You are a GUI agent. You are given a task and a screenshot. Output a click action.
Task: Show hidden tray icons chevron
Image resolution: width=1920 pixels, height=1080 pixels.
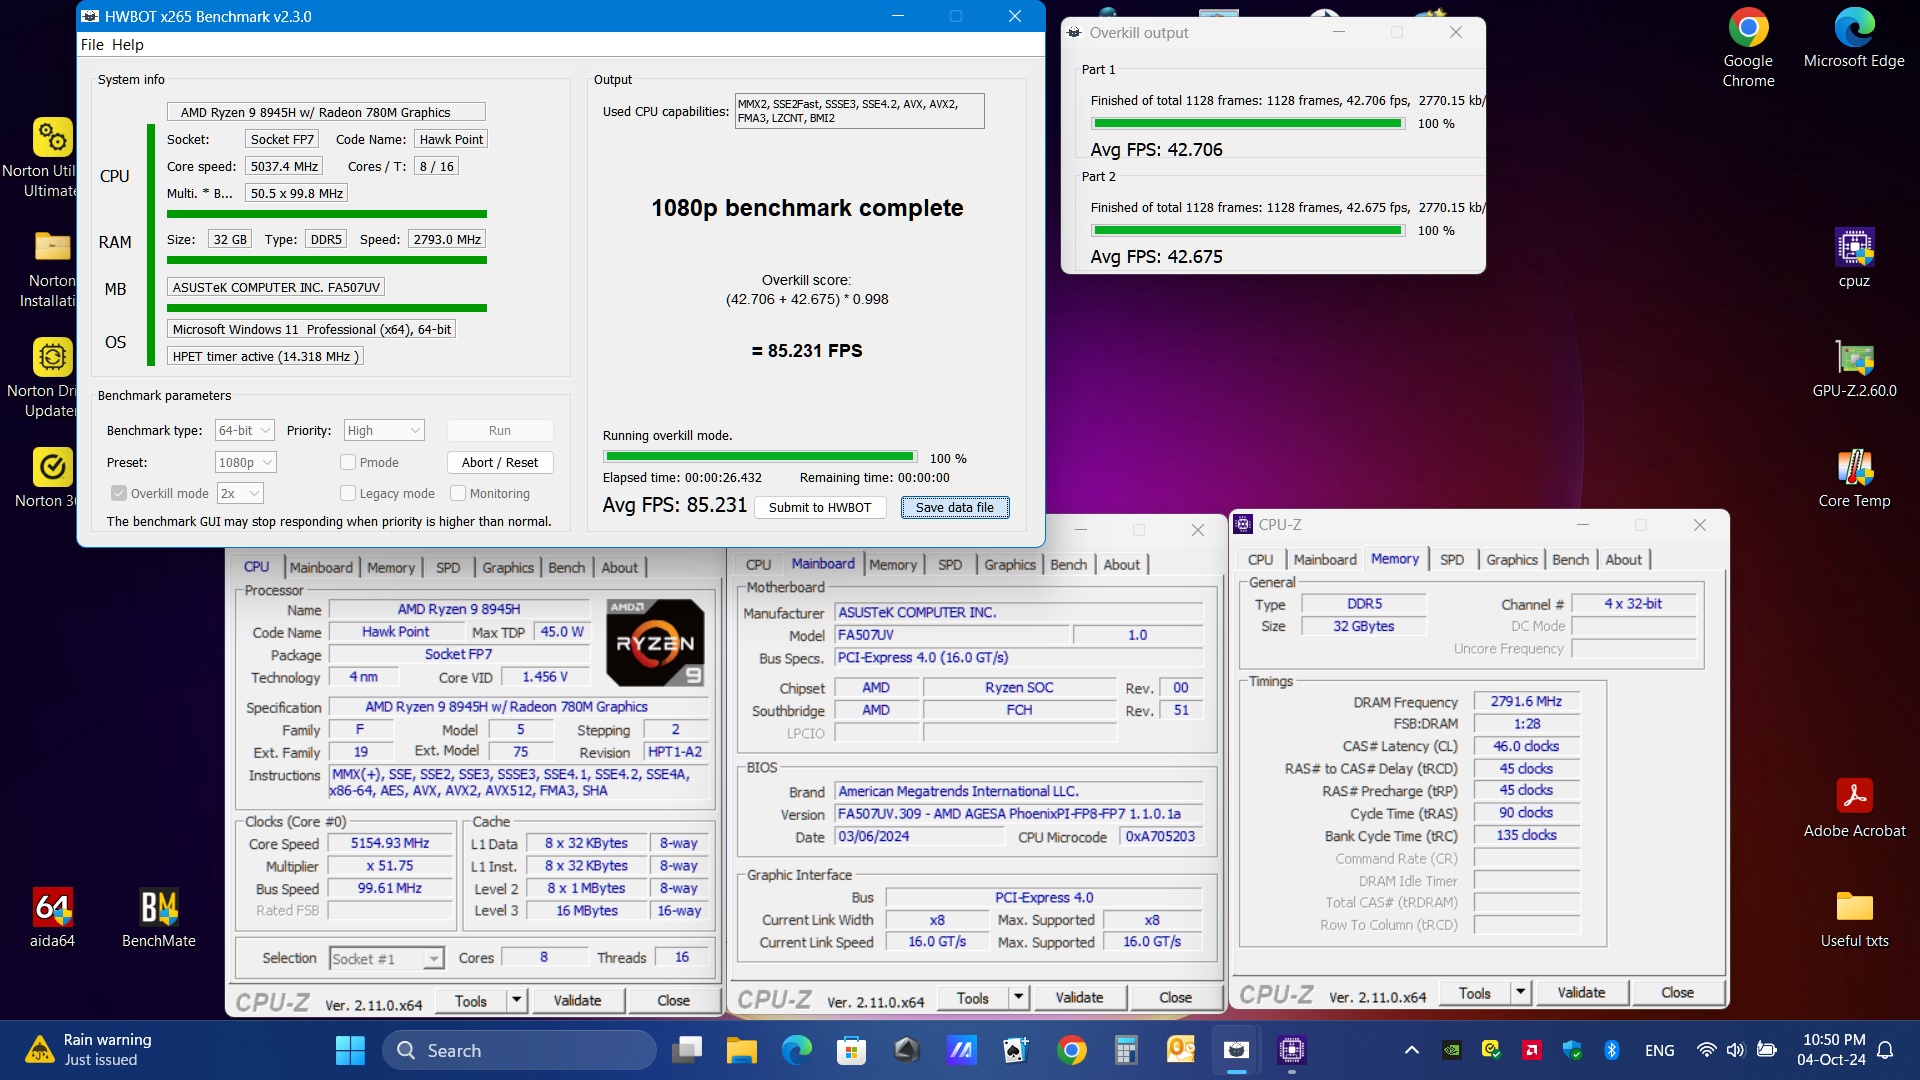pos(1411,1050)
